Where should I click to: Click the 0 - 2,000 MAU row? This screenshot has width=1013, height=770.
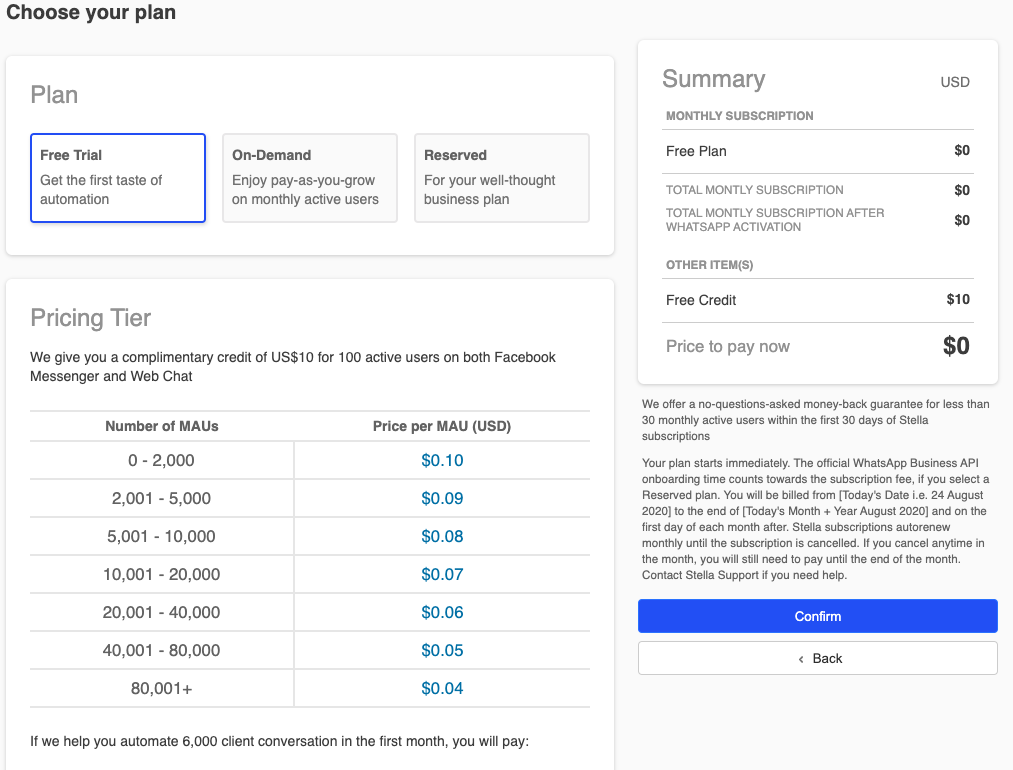coord(162,461)
